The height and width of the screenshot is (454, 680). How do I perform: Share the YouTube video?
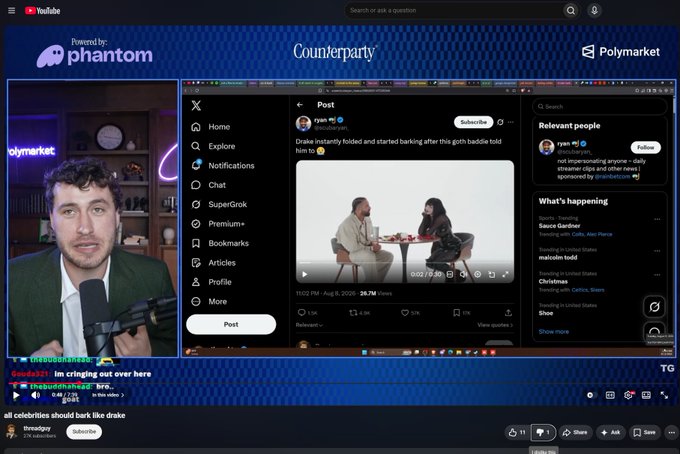tap(575, 432)
